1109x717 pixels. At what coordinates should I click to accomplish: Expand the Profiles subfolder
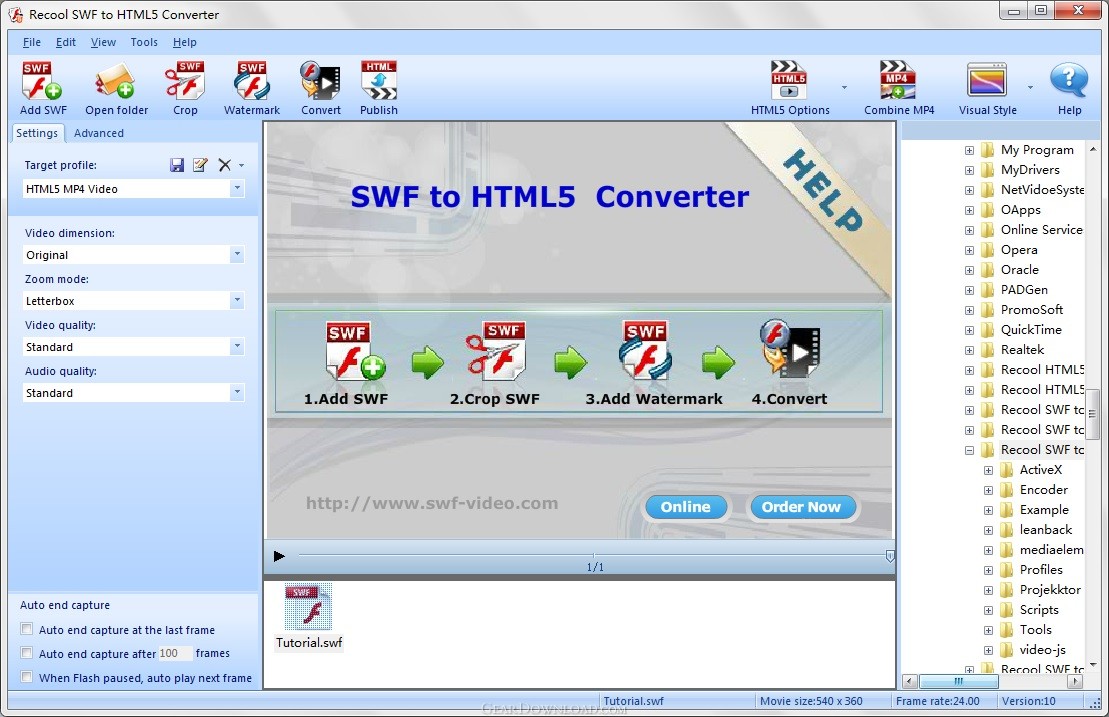pyautogui.click(x=988, y=570)
